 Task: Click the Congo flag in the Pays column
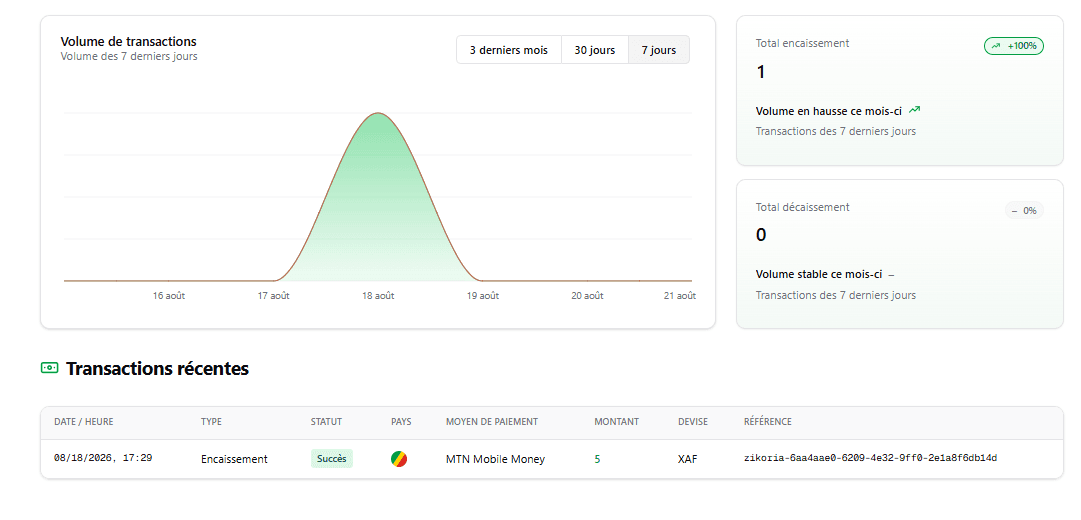click(x=398, y=459)
